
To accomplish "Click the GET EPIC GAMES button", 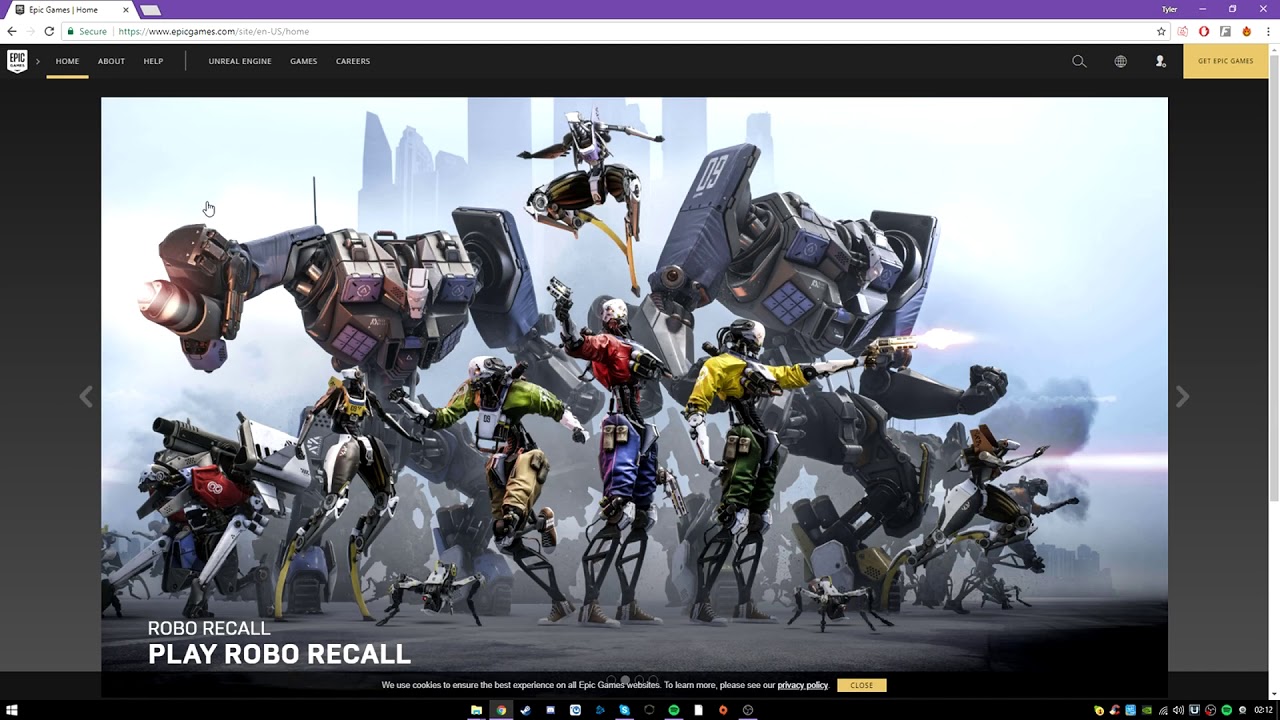I will pos(1226,61).
